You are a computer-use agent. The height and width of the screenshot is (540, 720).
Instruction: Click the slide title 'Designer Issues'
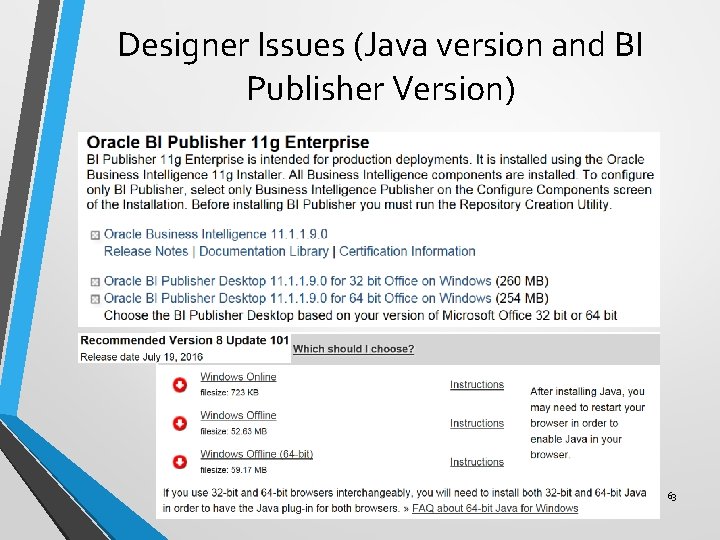380,66
